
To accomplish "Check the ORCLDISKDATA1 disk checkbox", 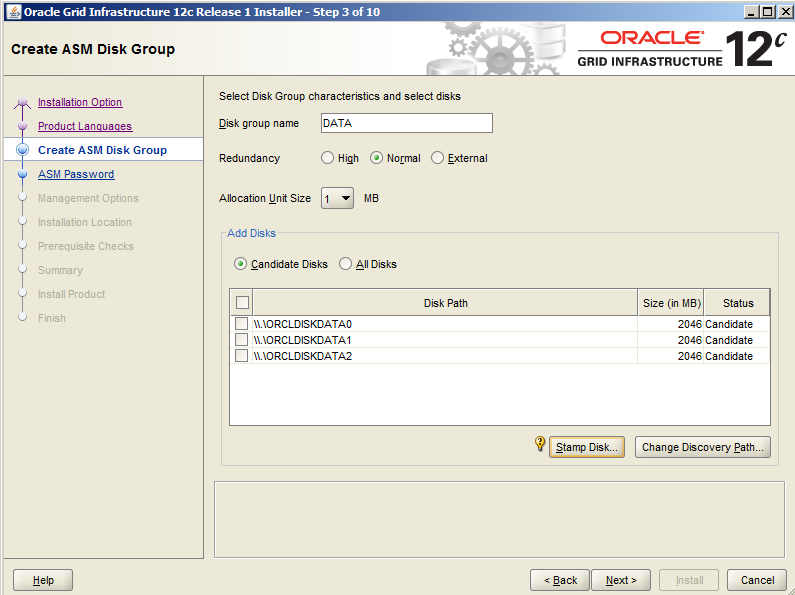I will 241,340.
